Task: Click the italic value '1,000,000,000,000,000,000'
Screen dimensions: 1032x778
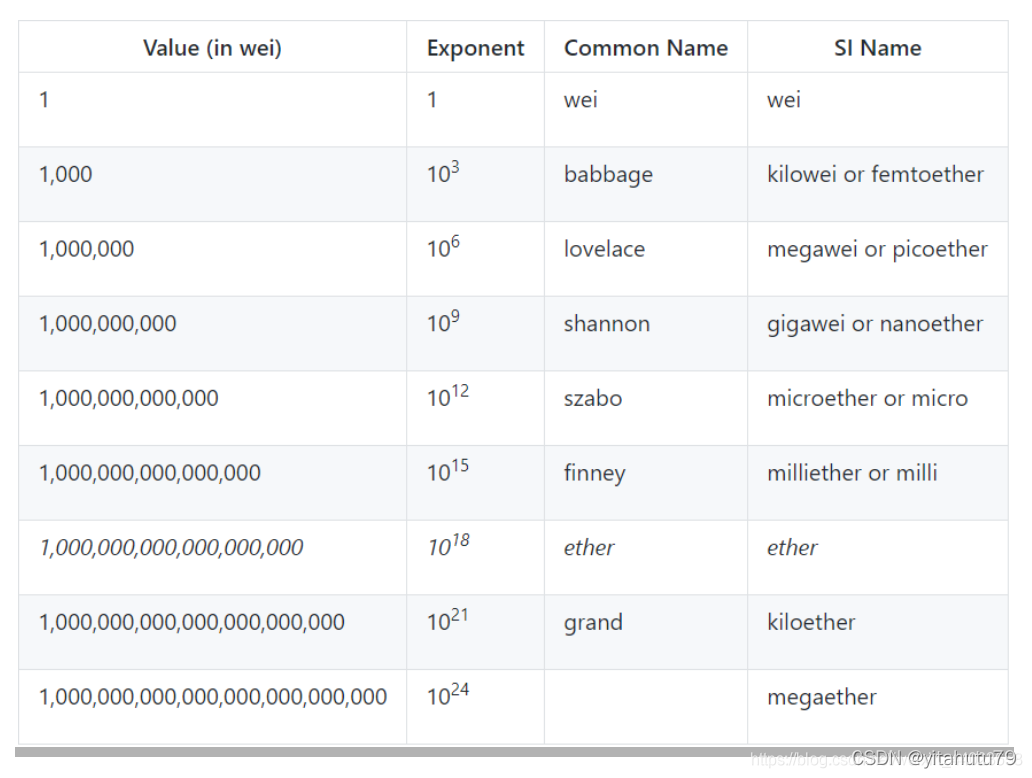Action: tap(171, 547)
